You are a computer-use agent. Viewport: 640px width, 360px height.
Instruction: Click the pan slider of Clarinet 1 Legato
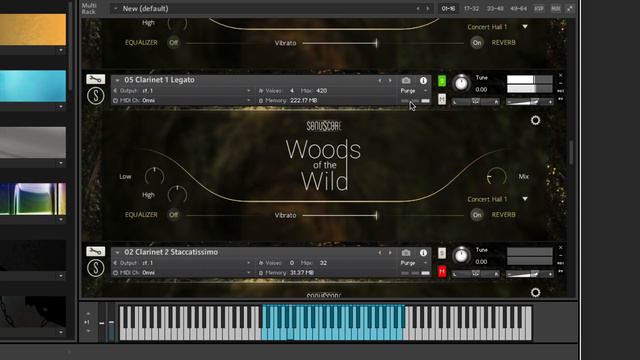476,102
